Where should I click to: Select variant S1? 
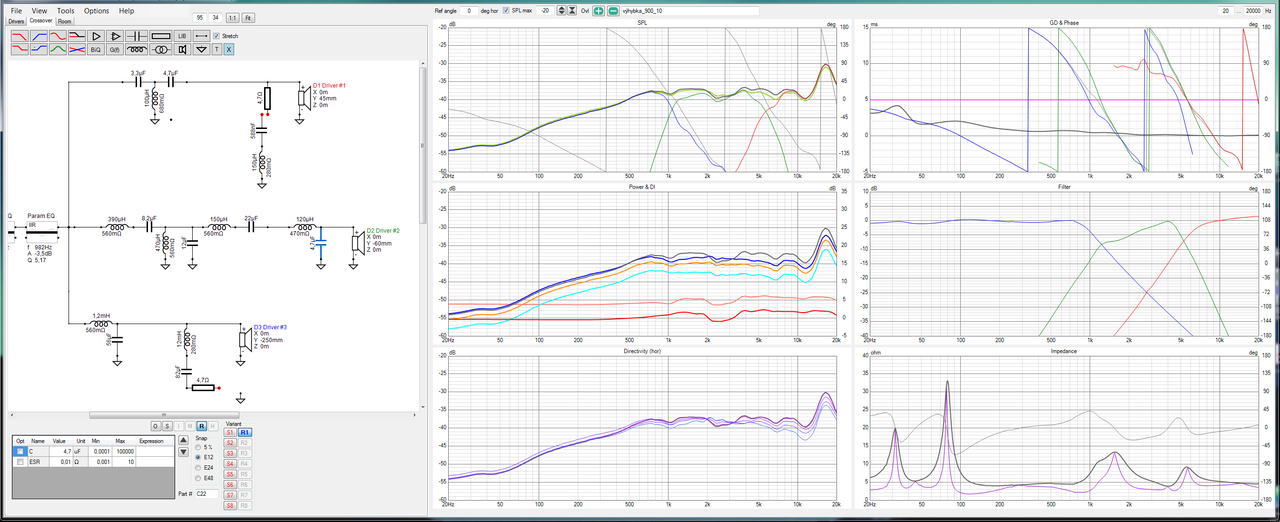229,432
